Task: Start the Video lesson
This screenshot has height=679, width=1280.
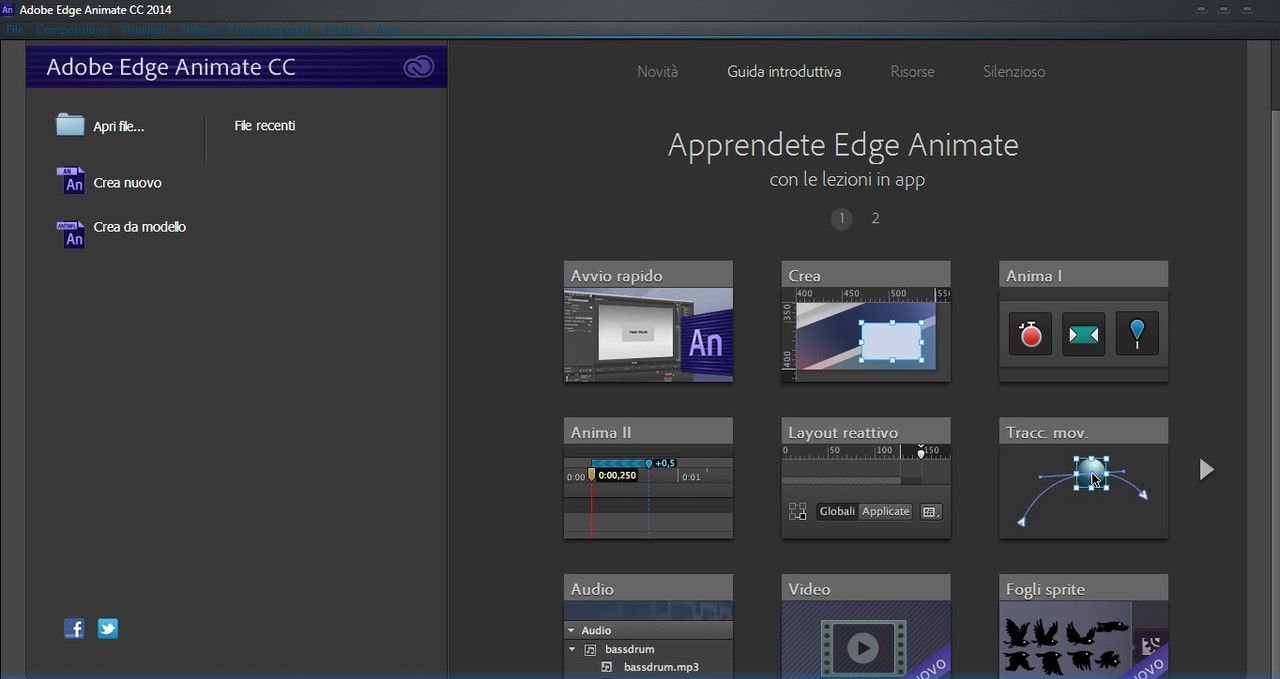Action: [866, 626]
